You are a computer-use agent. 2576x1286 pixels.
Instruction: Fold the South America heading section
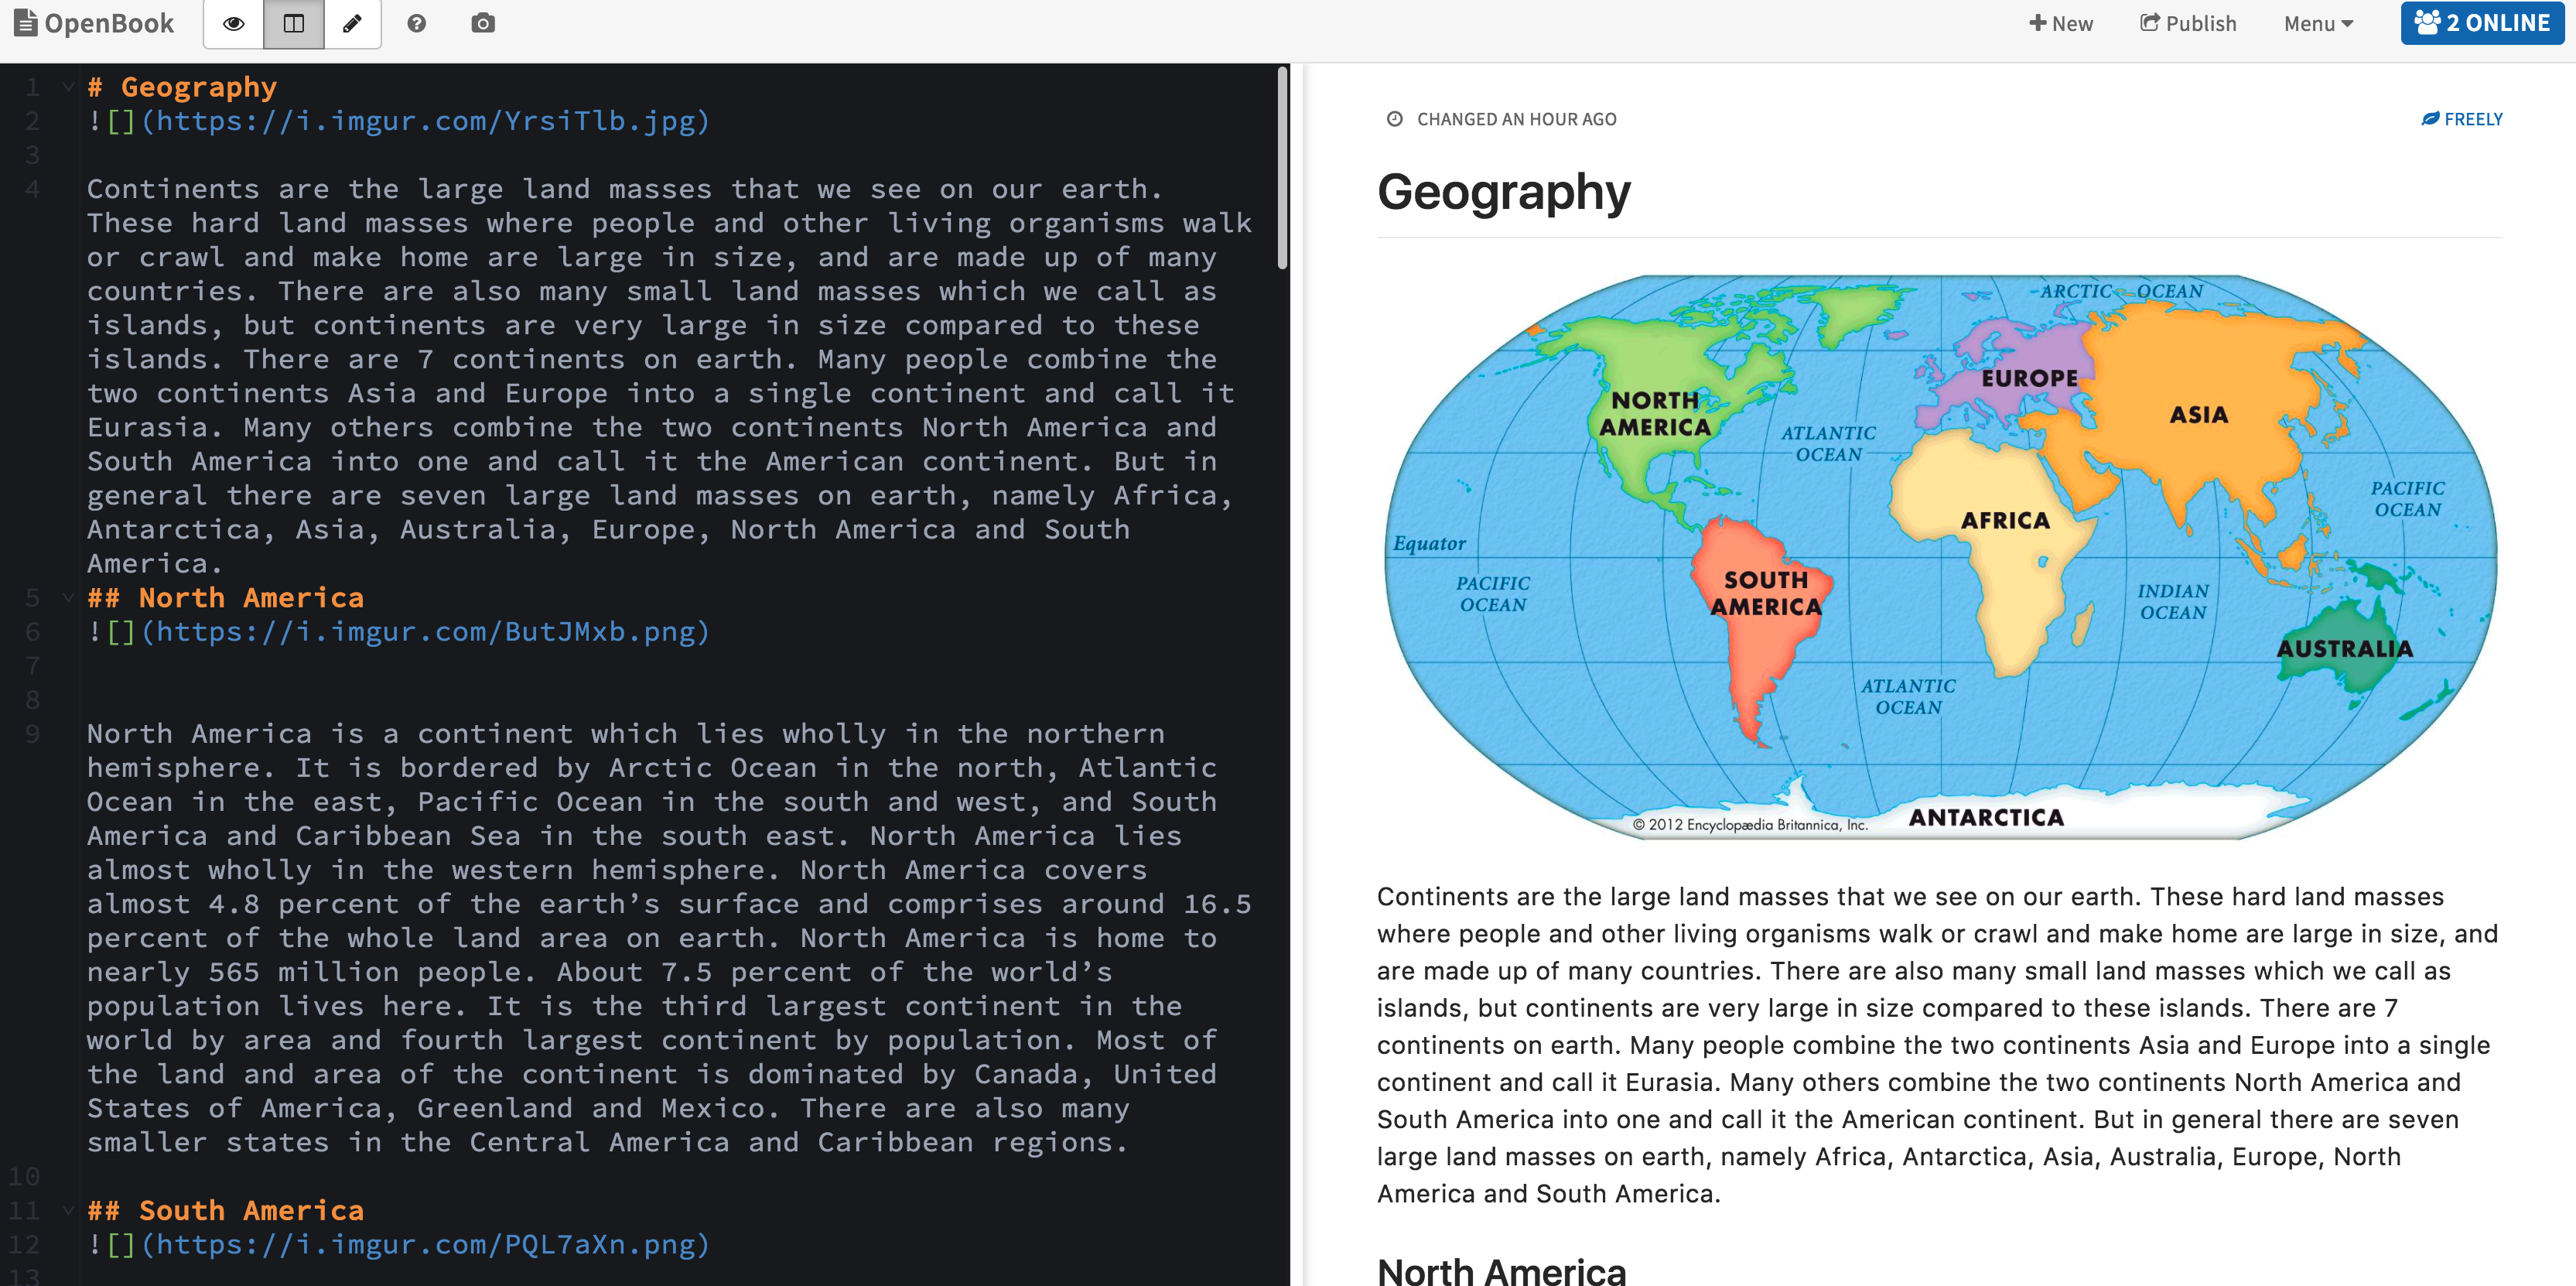click(68, 1211)
